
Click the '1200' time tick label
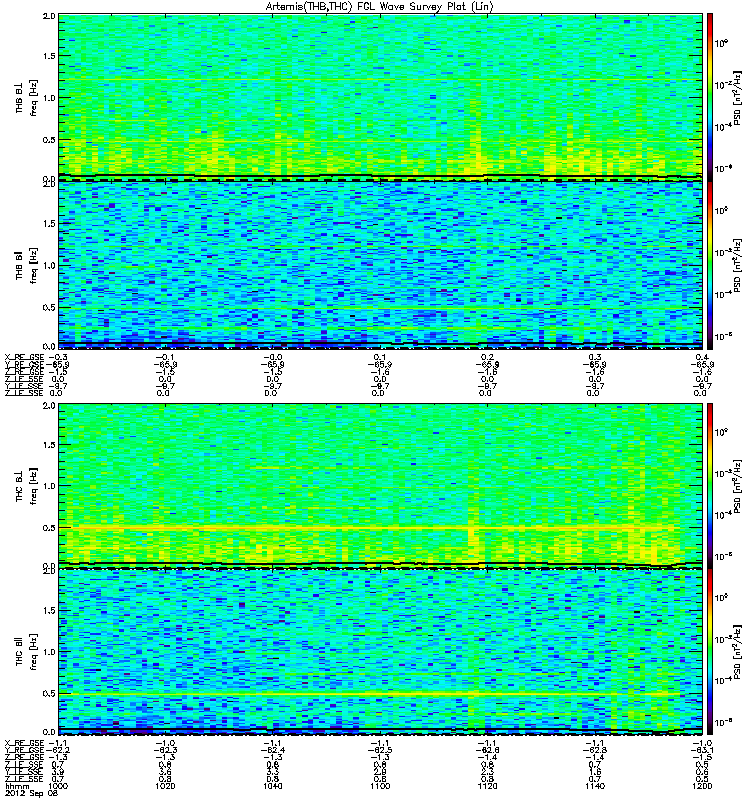click(702, 786)
